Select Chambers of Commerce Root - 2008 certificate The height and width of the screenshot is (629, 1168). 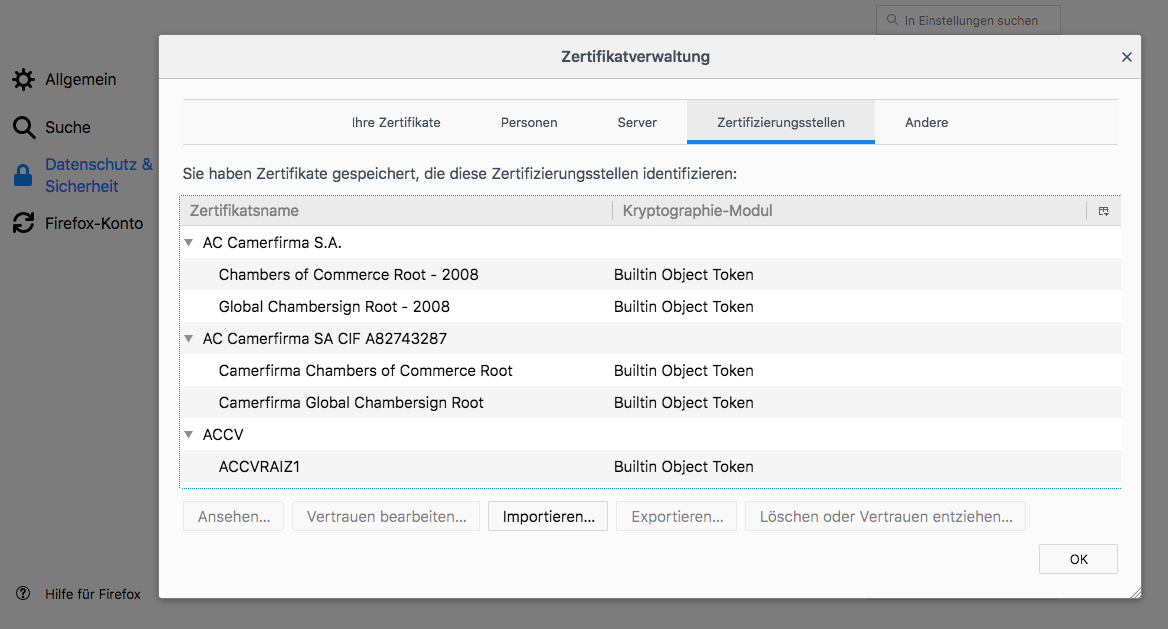pyautogui.click(x=348, y=274)
